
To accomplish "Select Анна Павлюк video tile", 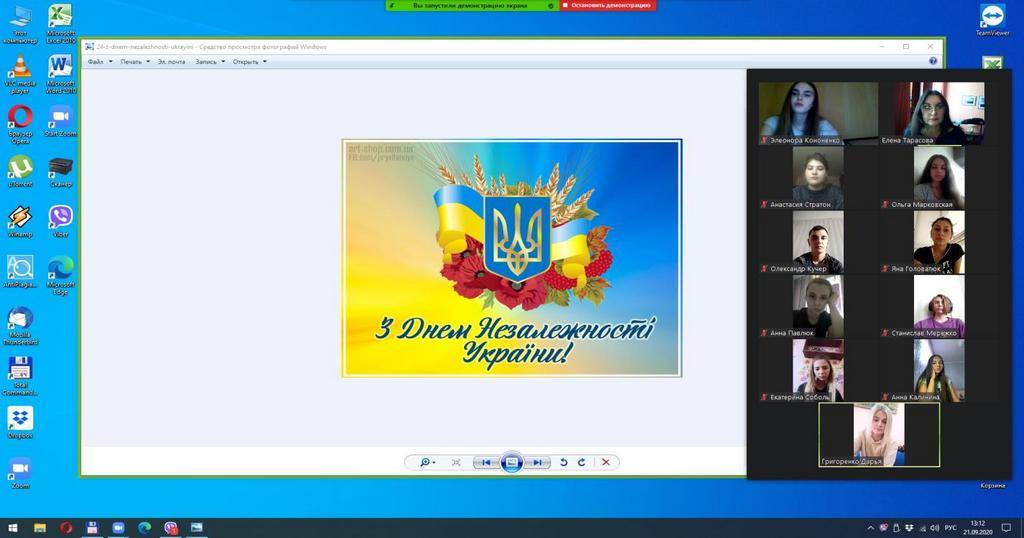I will click(818, 306).
